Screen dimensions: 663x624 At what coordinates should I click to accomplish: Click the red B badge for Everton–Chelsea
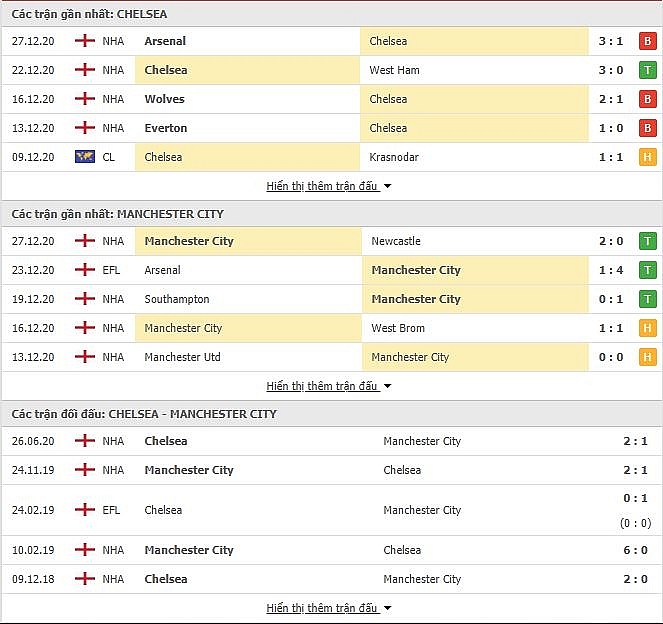(x=647, y=128)
